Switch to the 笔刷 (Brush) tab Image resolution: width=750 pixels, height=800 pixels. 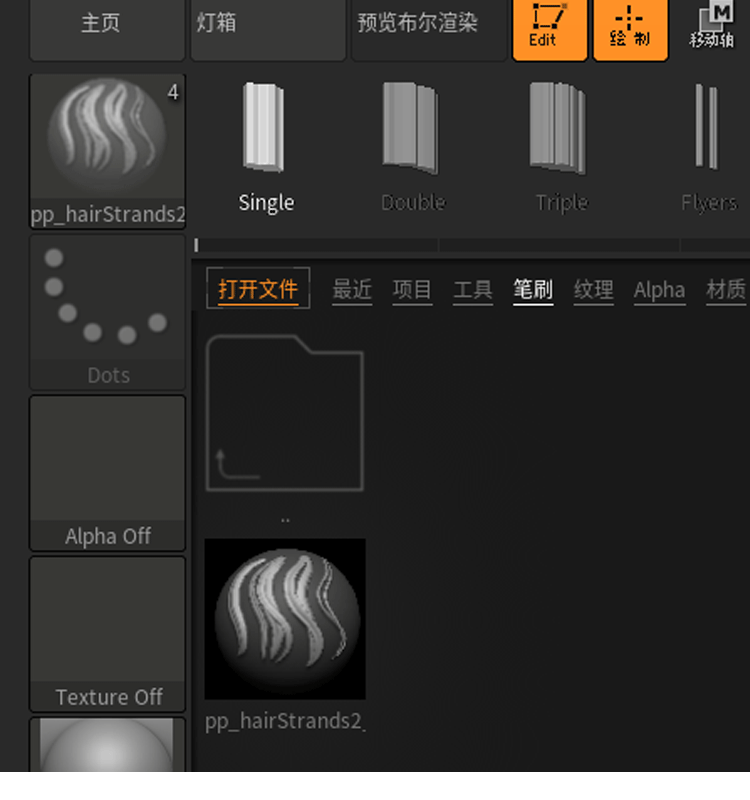[533, 290]
